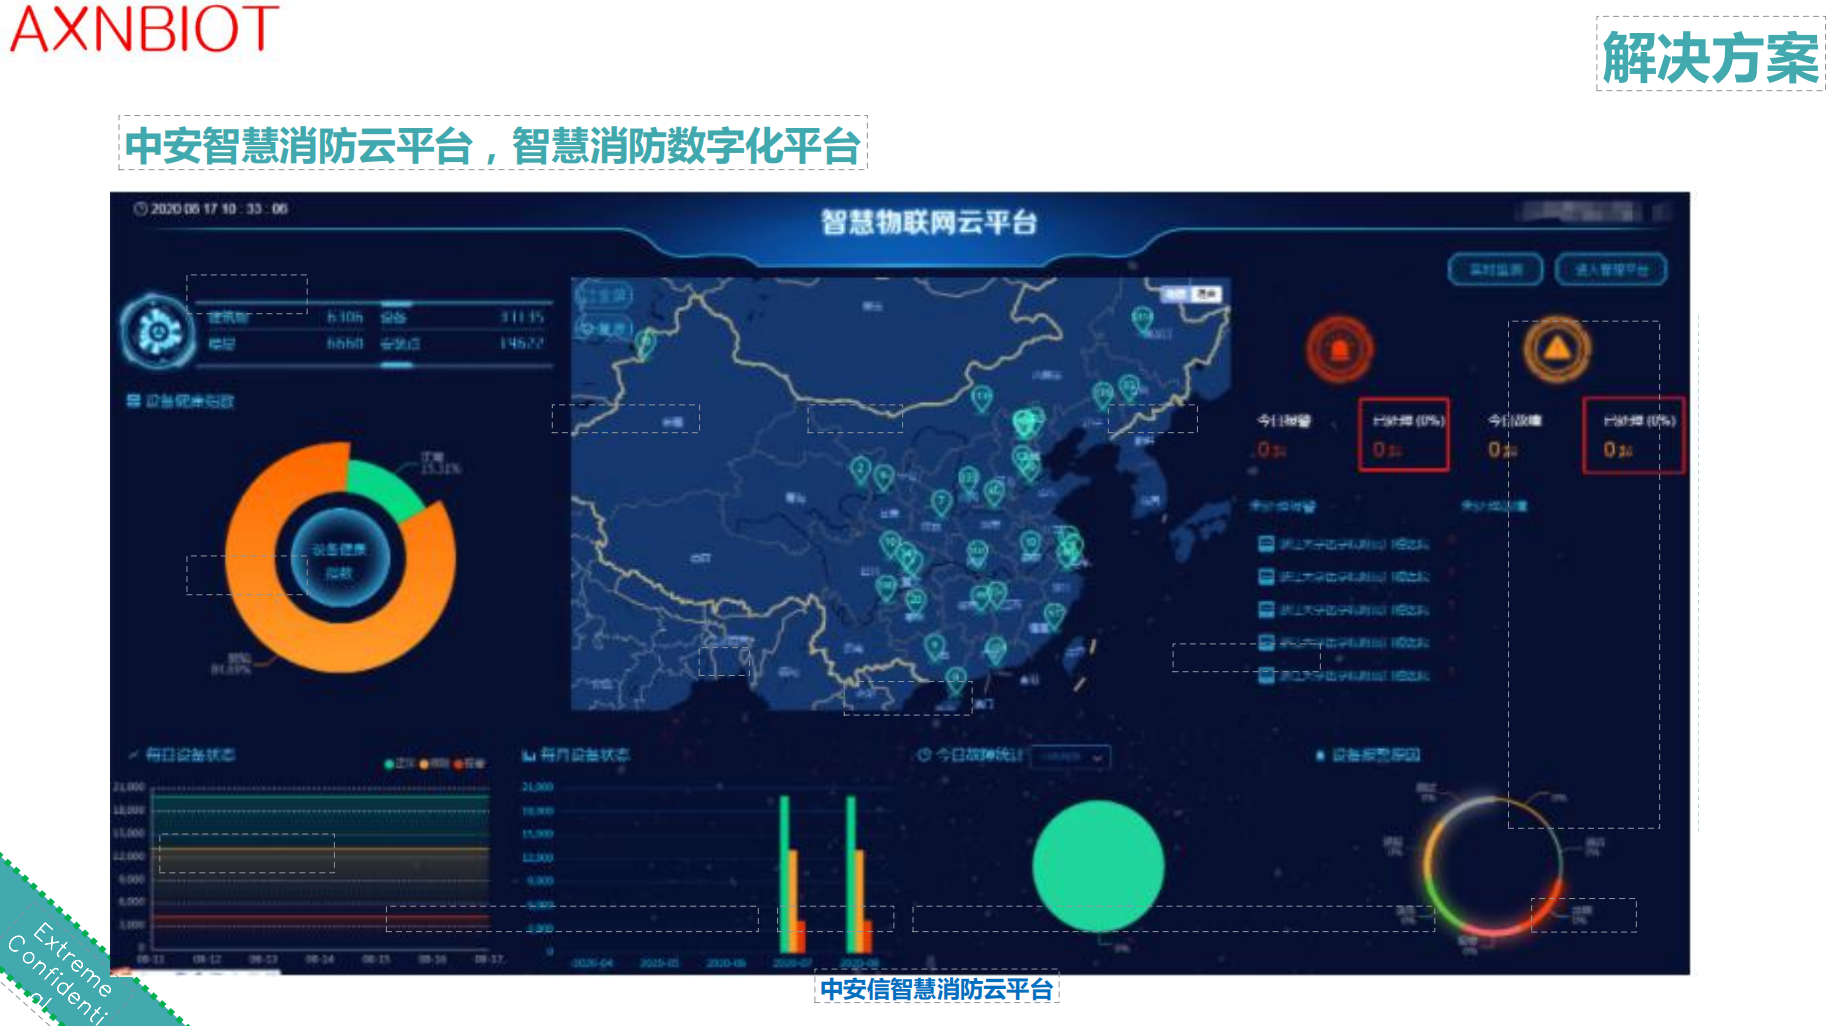Click the 实时监测 button
Image resolution: width=1832 pixels, height=1026 pixels.
[x=1495, y=270]
